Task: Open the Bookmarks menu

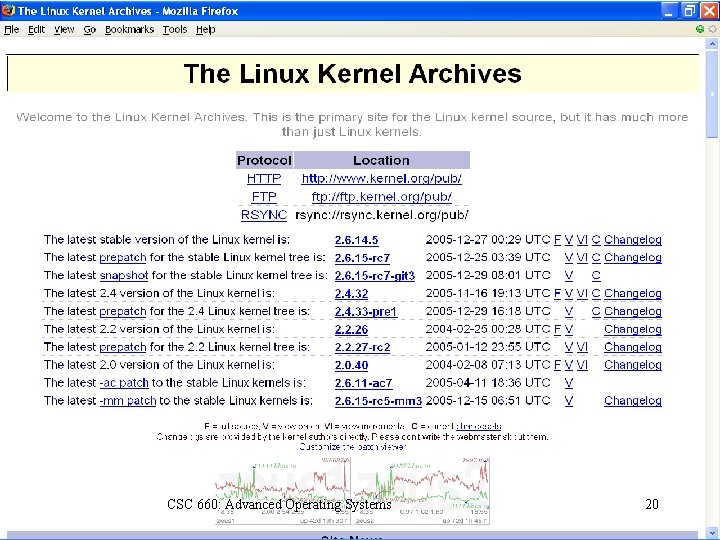Action: coord(129,29)
